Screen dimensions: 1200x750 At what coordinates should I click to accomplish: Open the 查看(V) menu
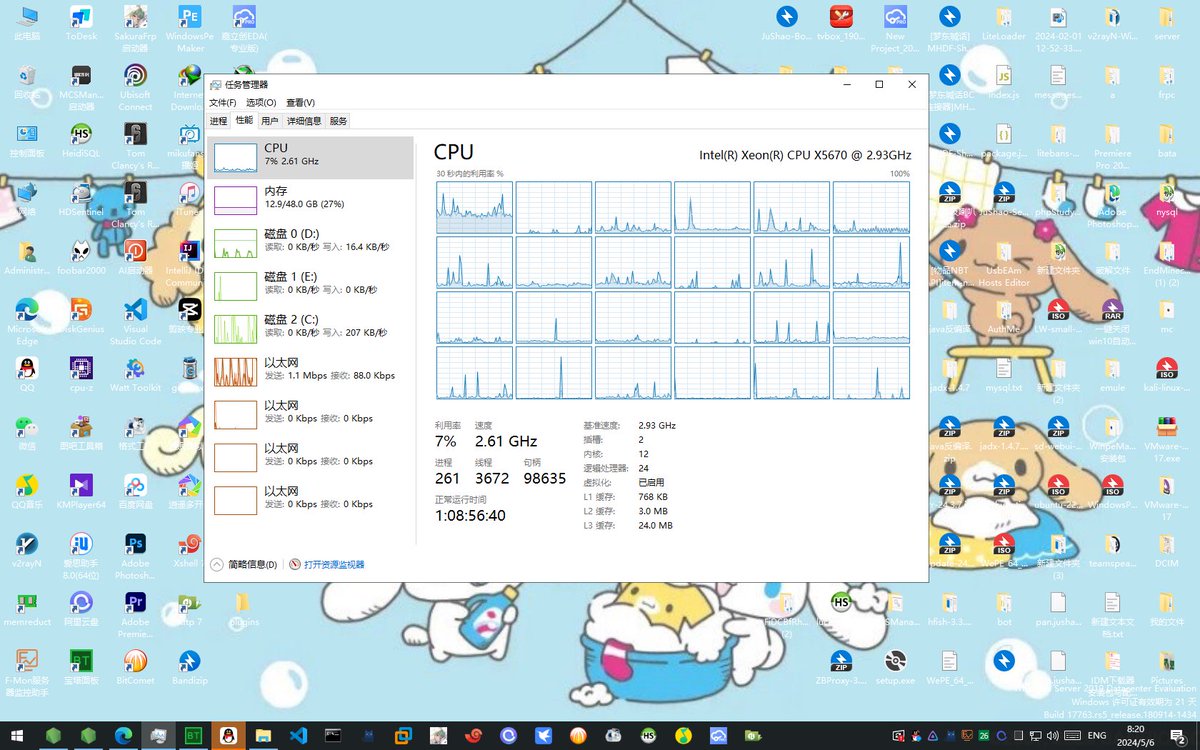tap(300, 103)
